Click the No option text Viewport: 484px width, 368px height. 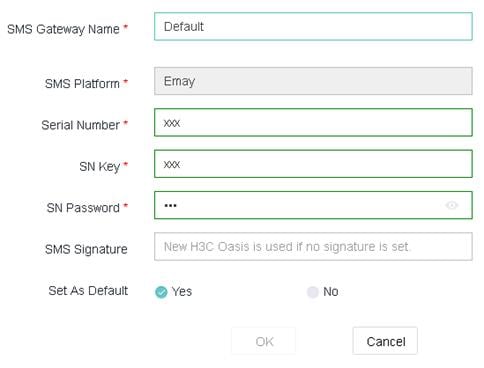(331, 292)
